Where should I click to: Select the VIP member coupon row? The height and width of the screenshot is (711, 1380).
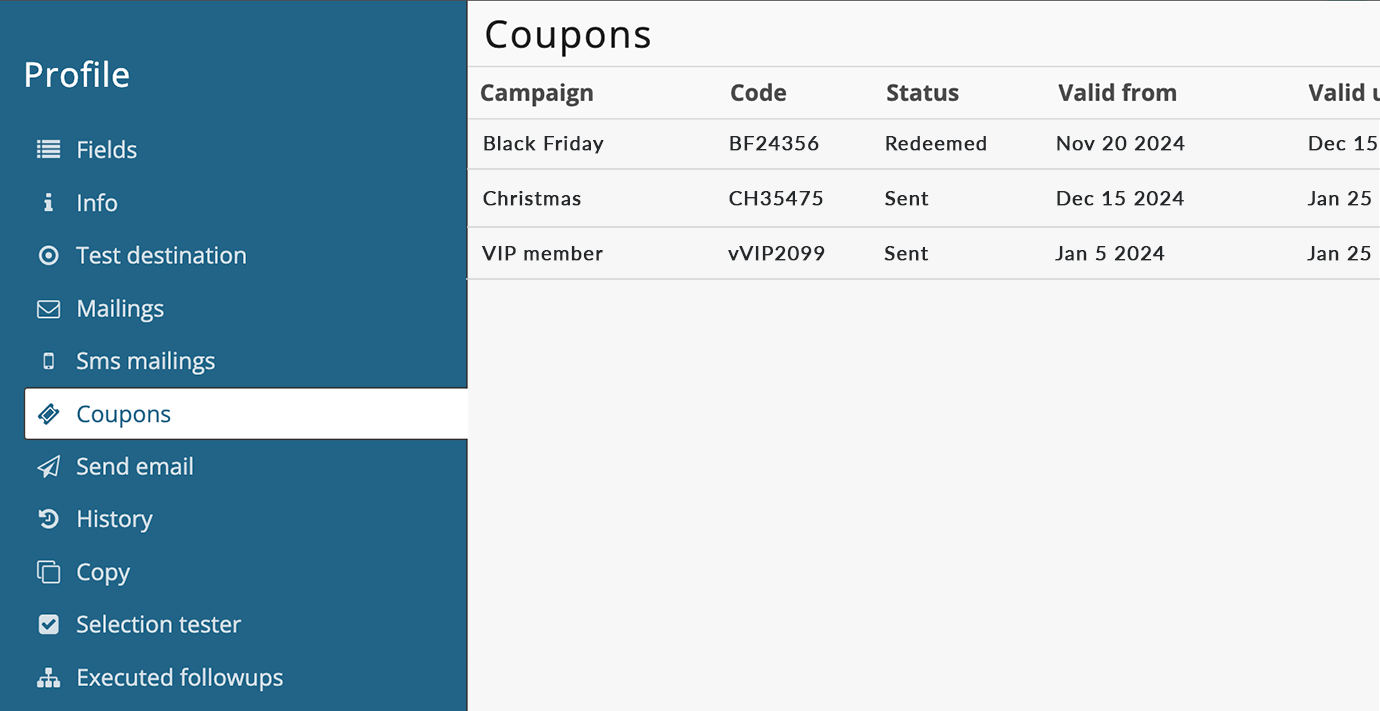[543, 254]
